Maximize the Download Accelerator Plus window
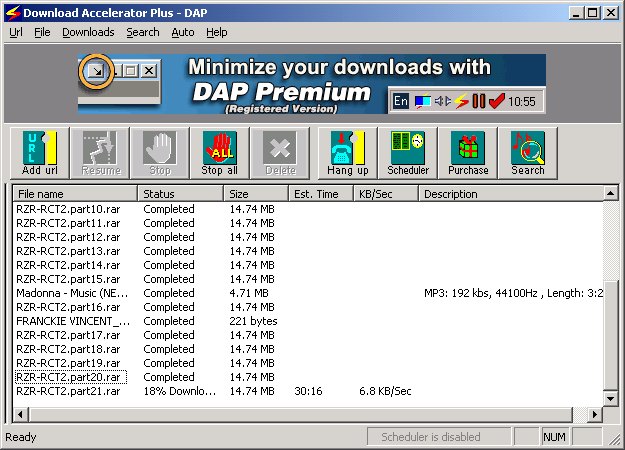The image size is (625, 450). click(x=592, y=13)
